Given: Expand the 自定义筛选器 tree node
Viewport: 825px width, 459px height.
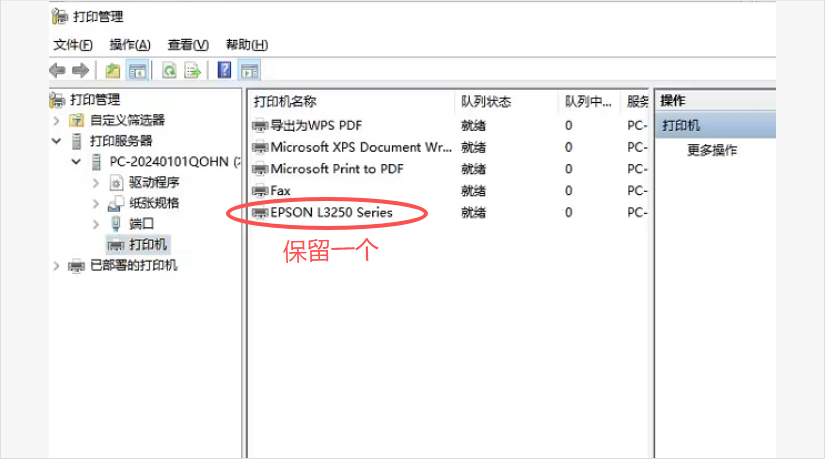Looking at the screenshot, I should pos(57,121).
